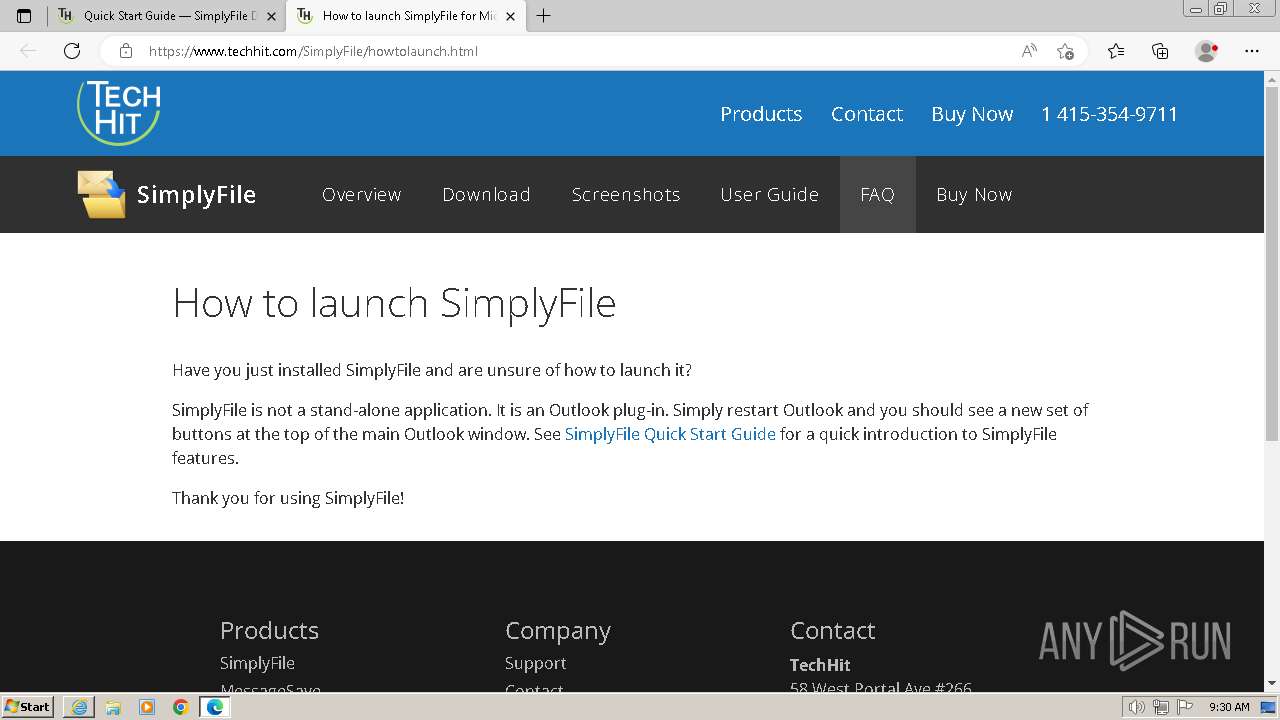Open File Explorer from the taskbar

tap(113, 707)
